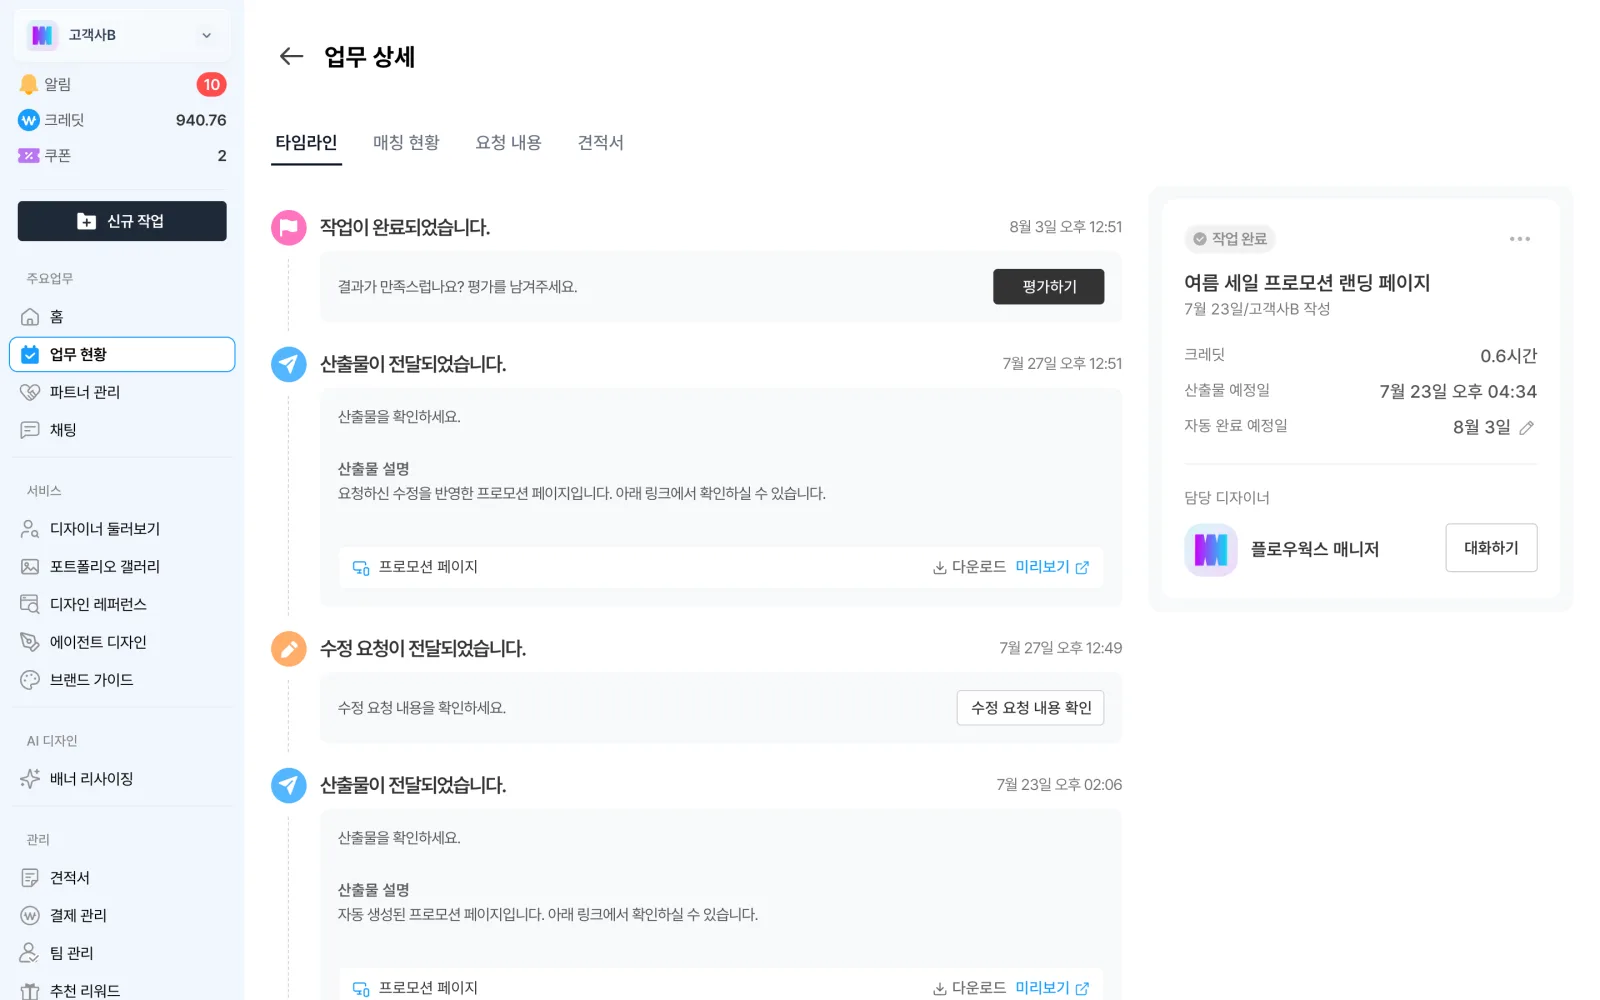Open 에이전트 디자인
Screen dimensions: 1600x1000
pyautogui.click(x=122, y=642)
